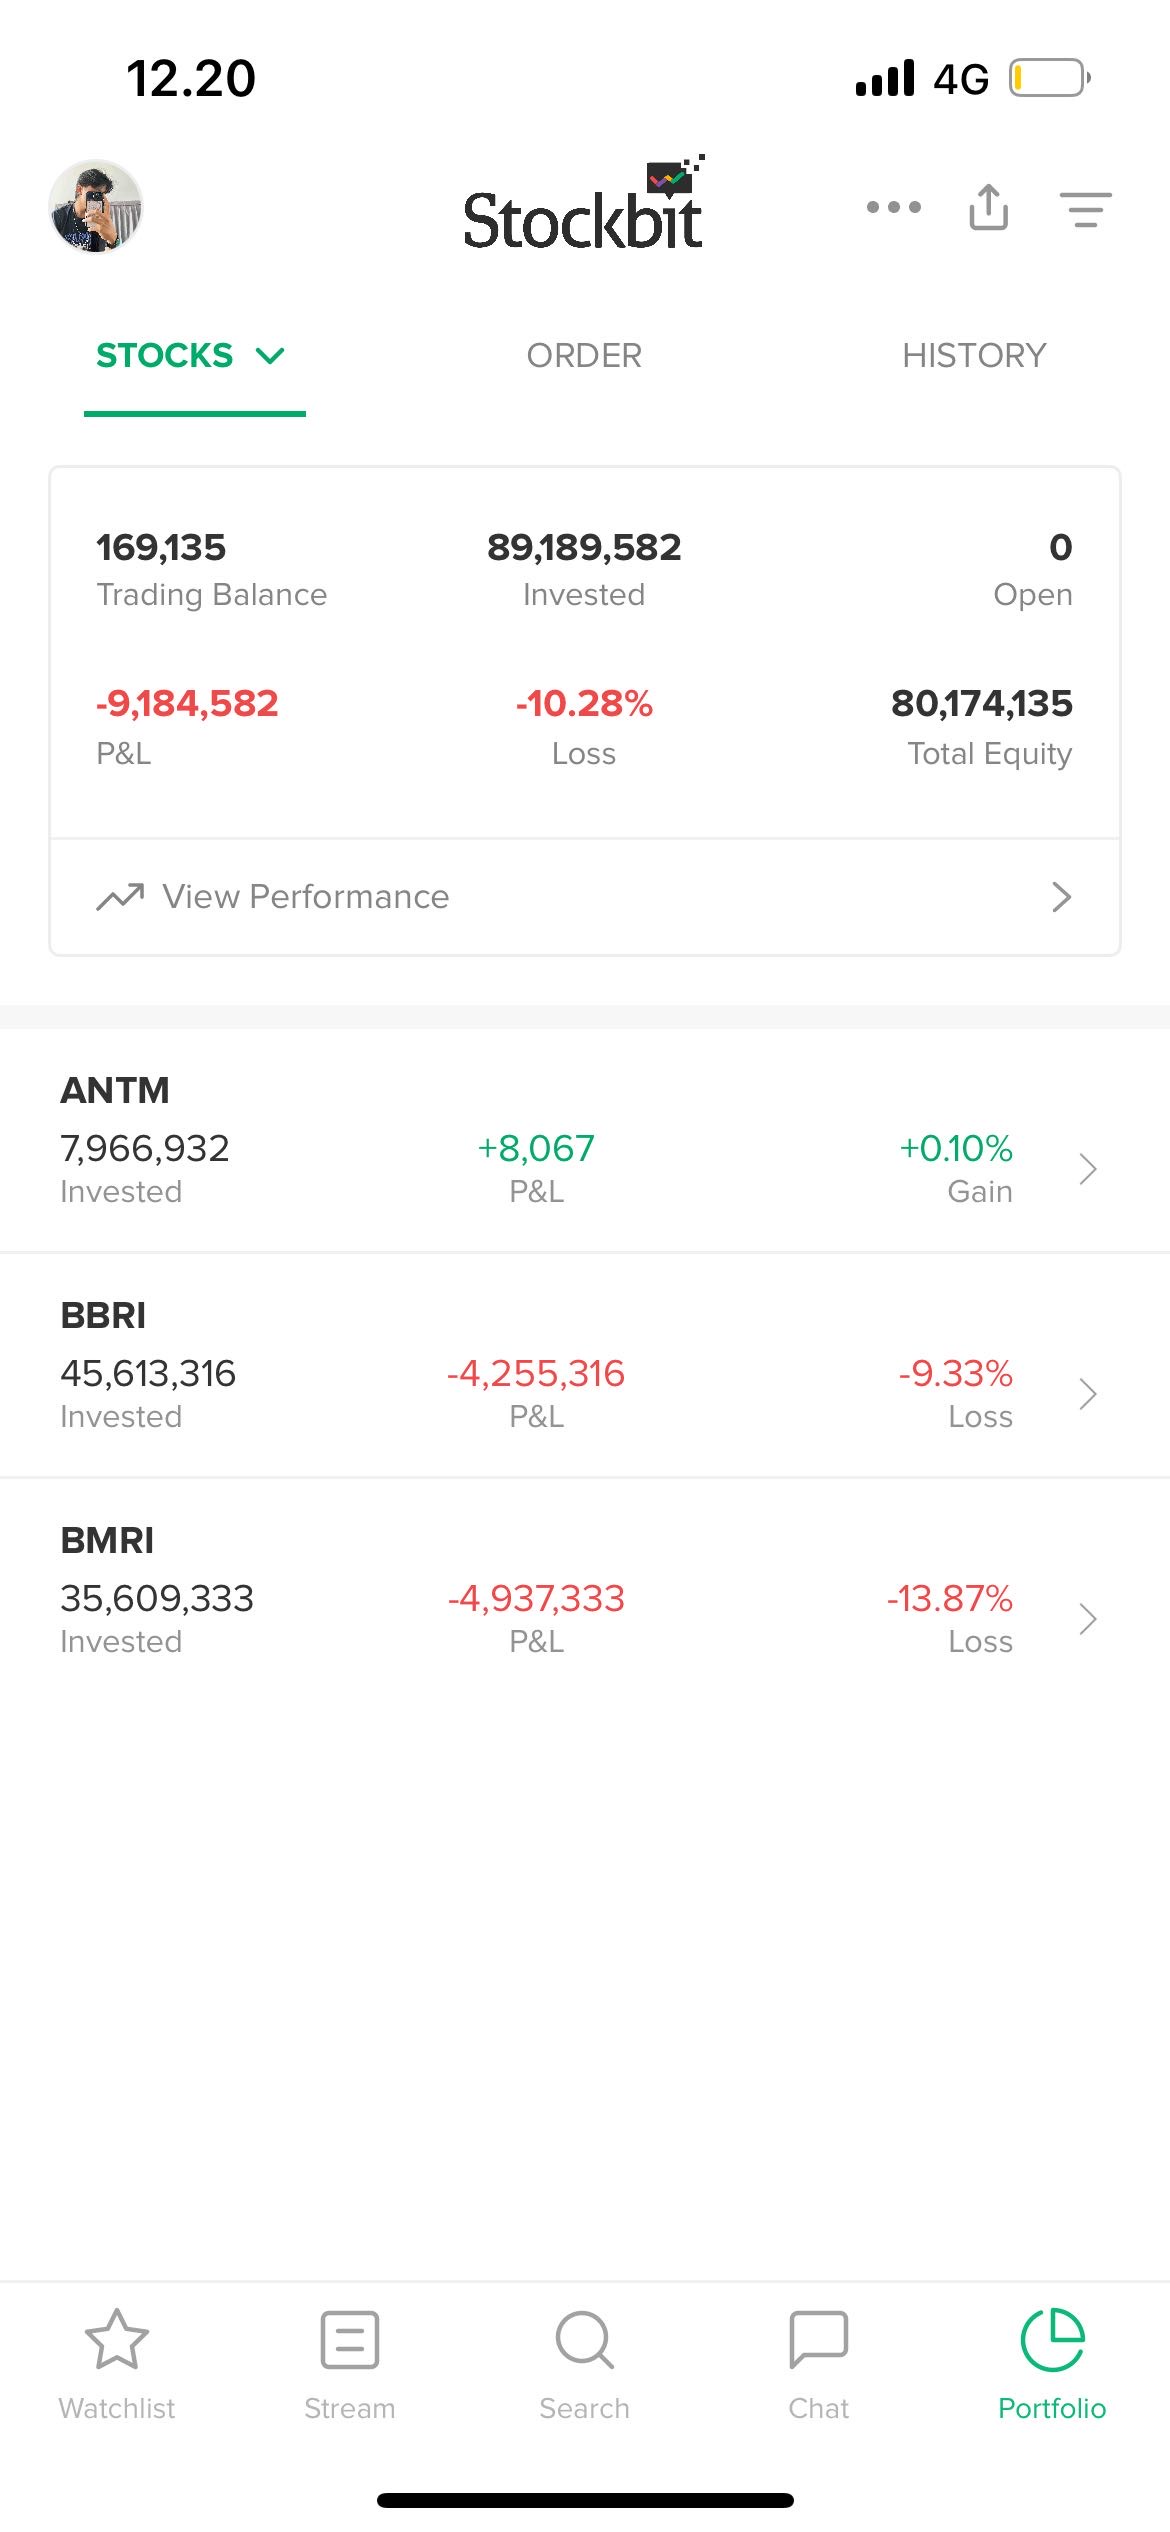The image size is (1170, 2532).
Task: Expand BMRI holding details chevron
Action: (x=1088, y=1618)
